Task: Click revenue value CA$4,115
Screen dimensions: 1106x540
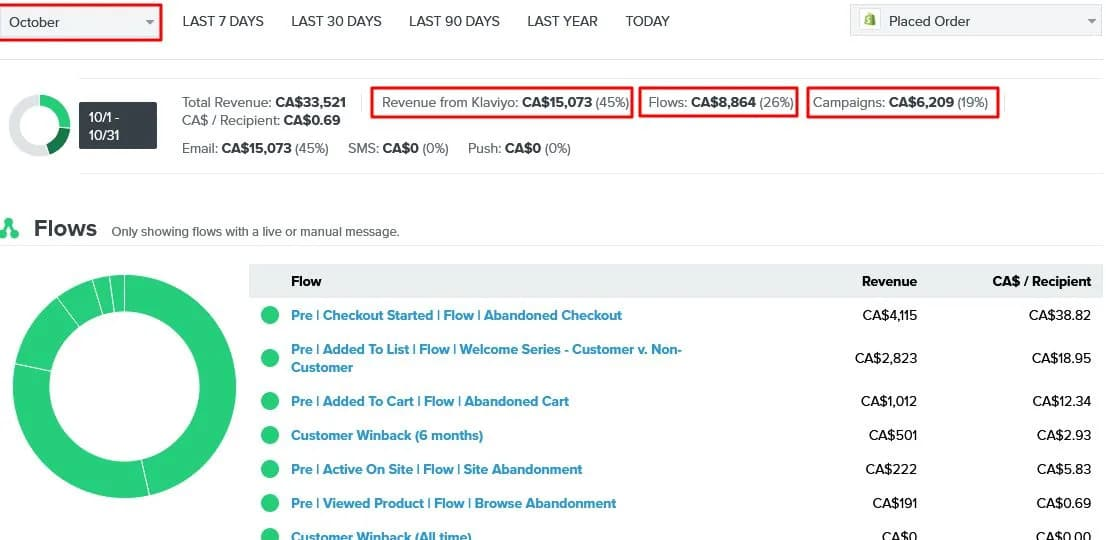Action: coord(889,315)
